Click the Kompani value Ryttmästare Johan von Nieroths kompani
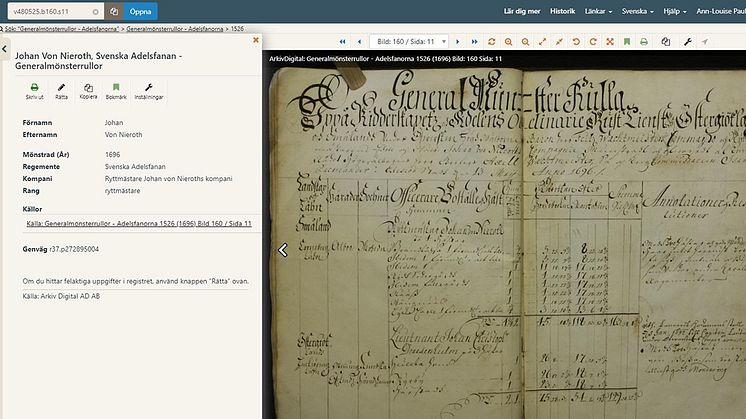The image size is (746, 419). 168,179
